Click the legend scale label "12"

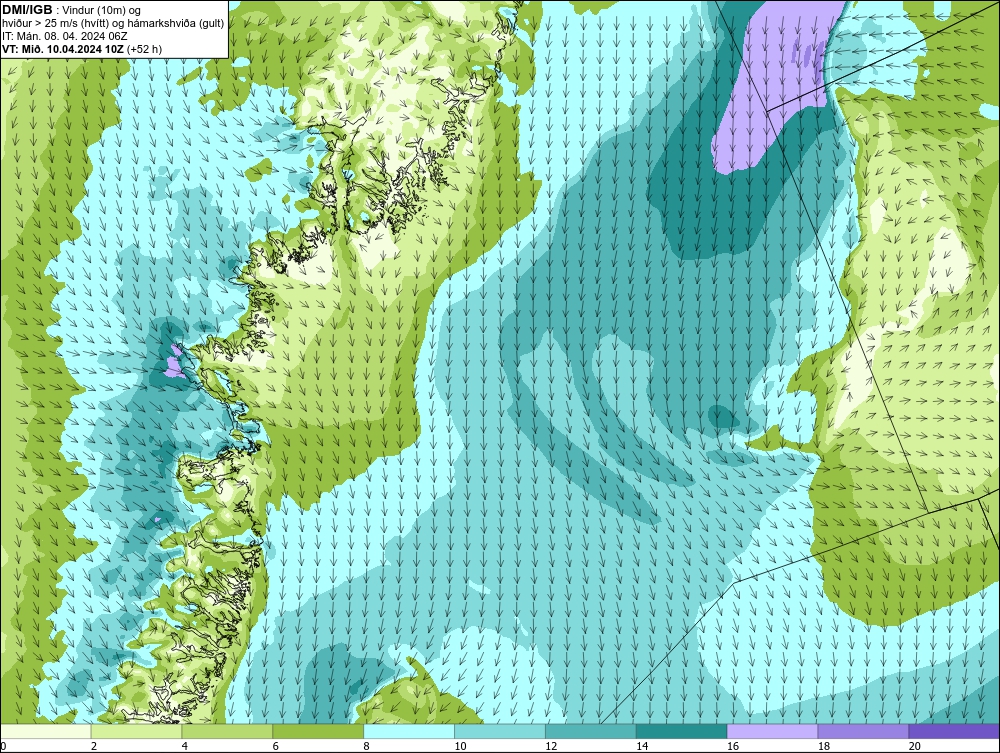(551, 746)
